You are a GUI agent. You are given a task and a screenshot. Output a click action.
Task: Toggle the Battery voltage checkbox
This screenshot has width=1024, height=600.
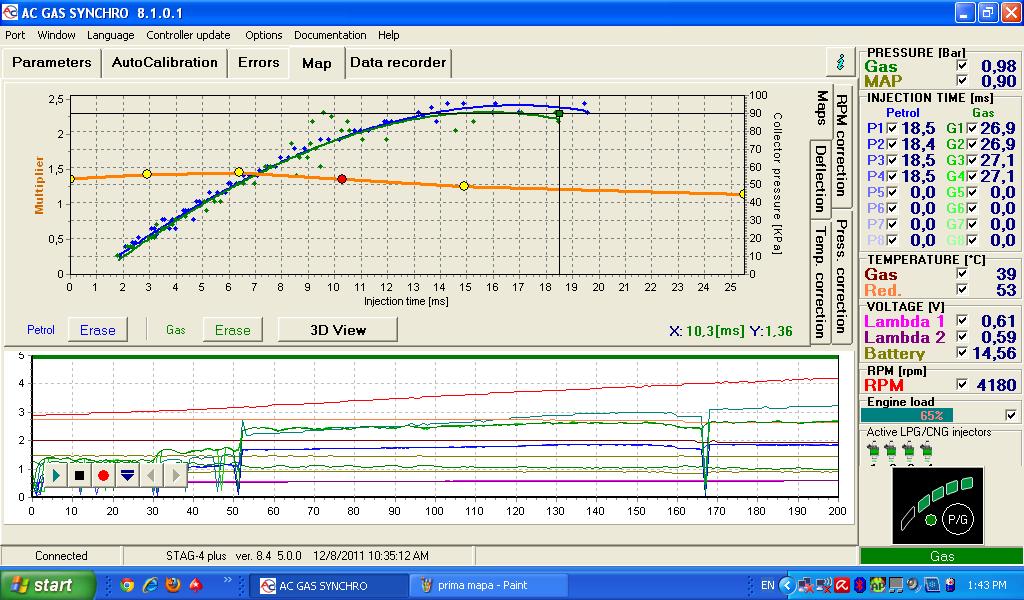(963, 353)
